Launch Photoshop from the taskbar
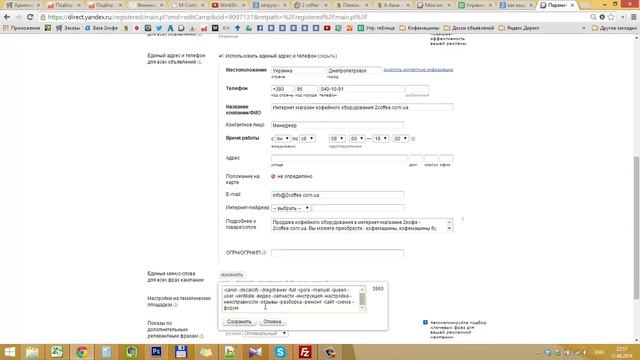640x360 pixels. click(x=156, y=352)
